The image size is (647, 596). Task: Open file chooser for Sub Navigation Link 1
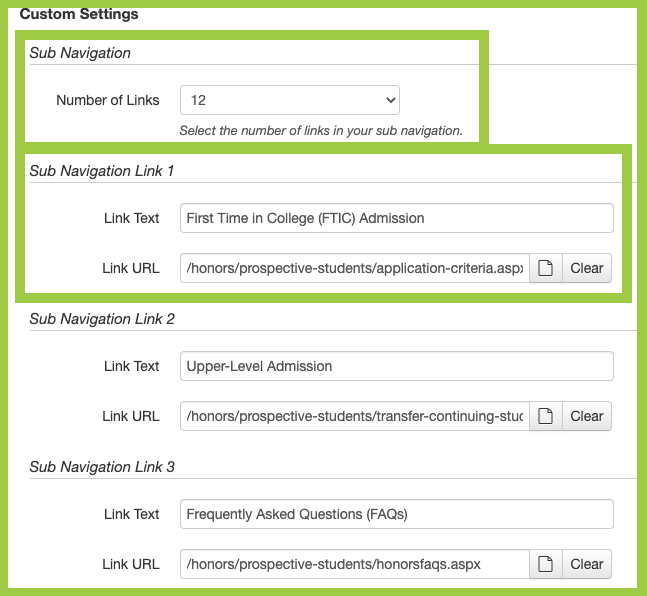pyautogui.click(x=546, y=268)
